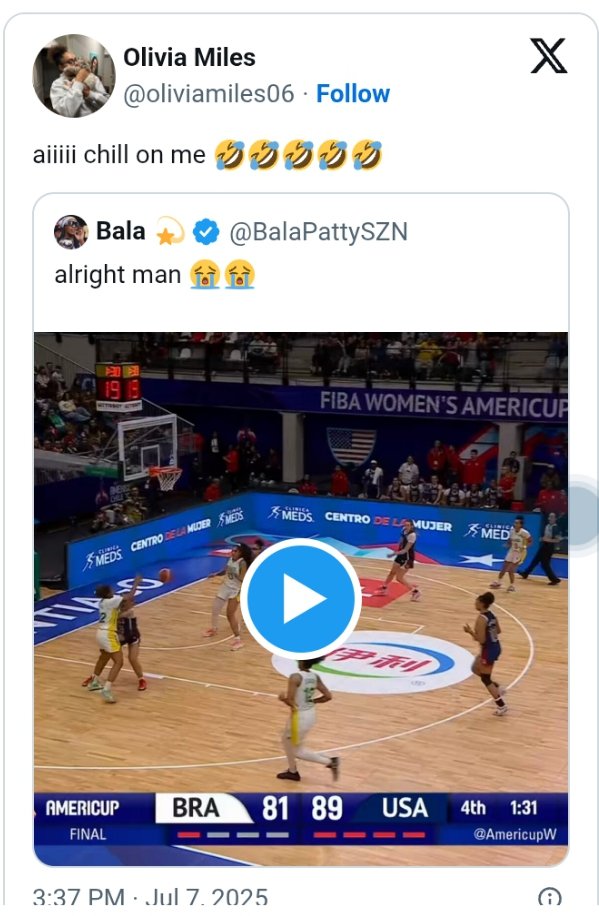Open the @BalaPattySZN handle

tap(318, 232)
